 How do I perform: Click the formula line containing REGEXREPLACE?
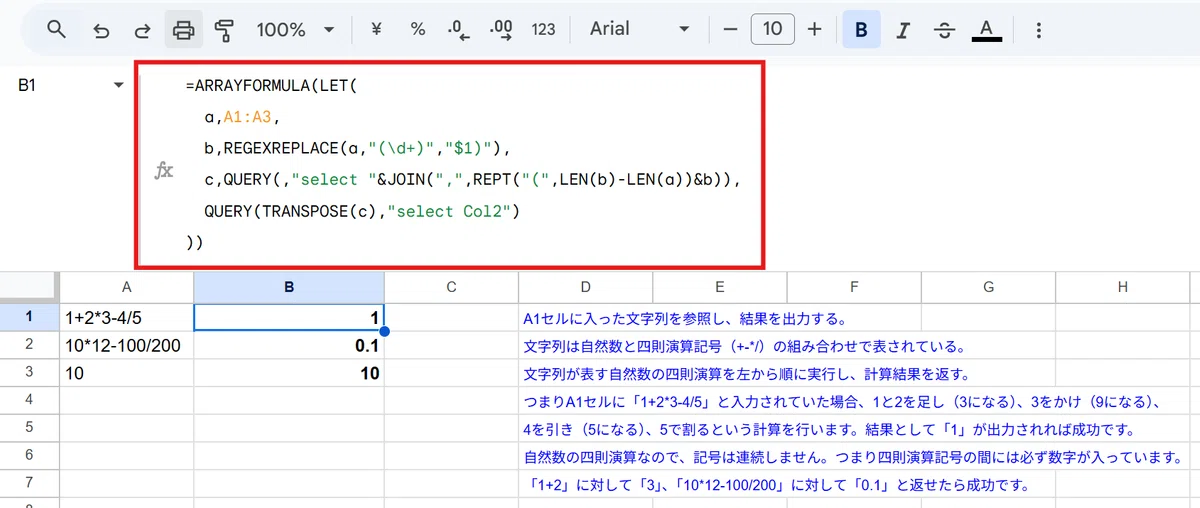(x=357, y=149)
